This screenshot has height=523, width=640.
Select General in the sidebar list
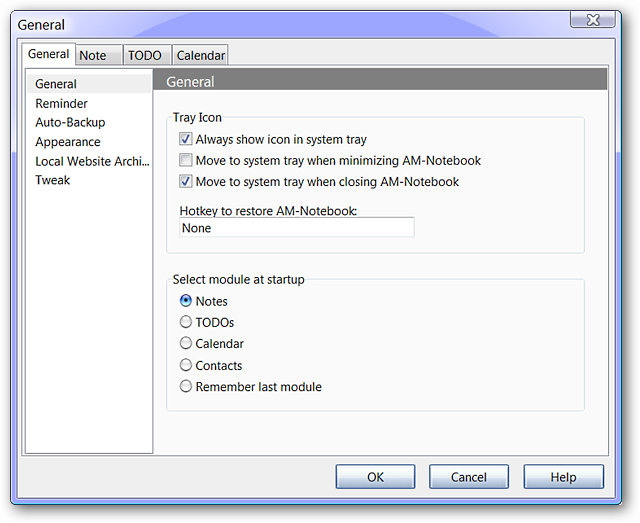(88, 84)
